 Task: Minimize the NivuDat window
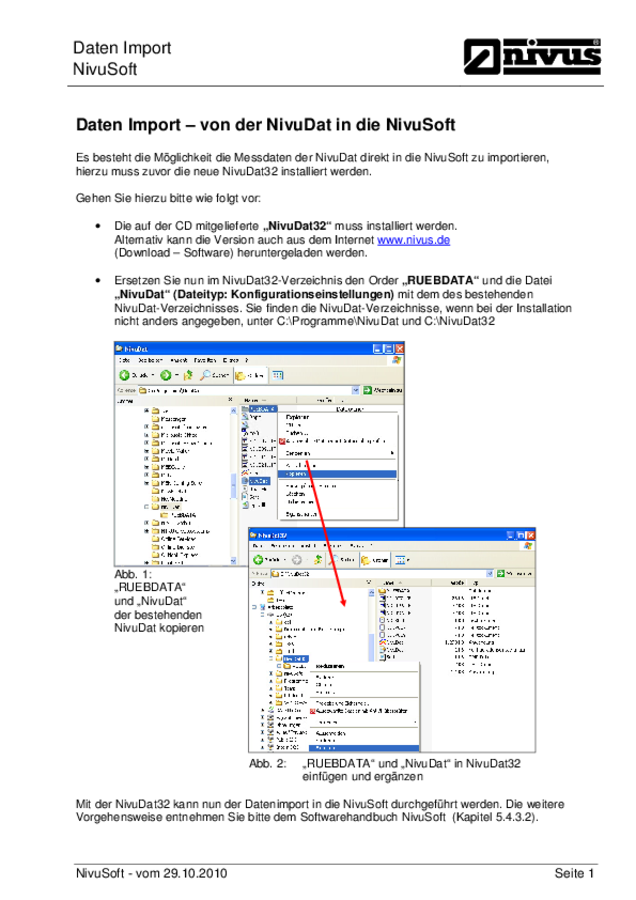pyautogui.click(x=377, y=348)
